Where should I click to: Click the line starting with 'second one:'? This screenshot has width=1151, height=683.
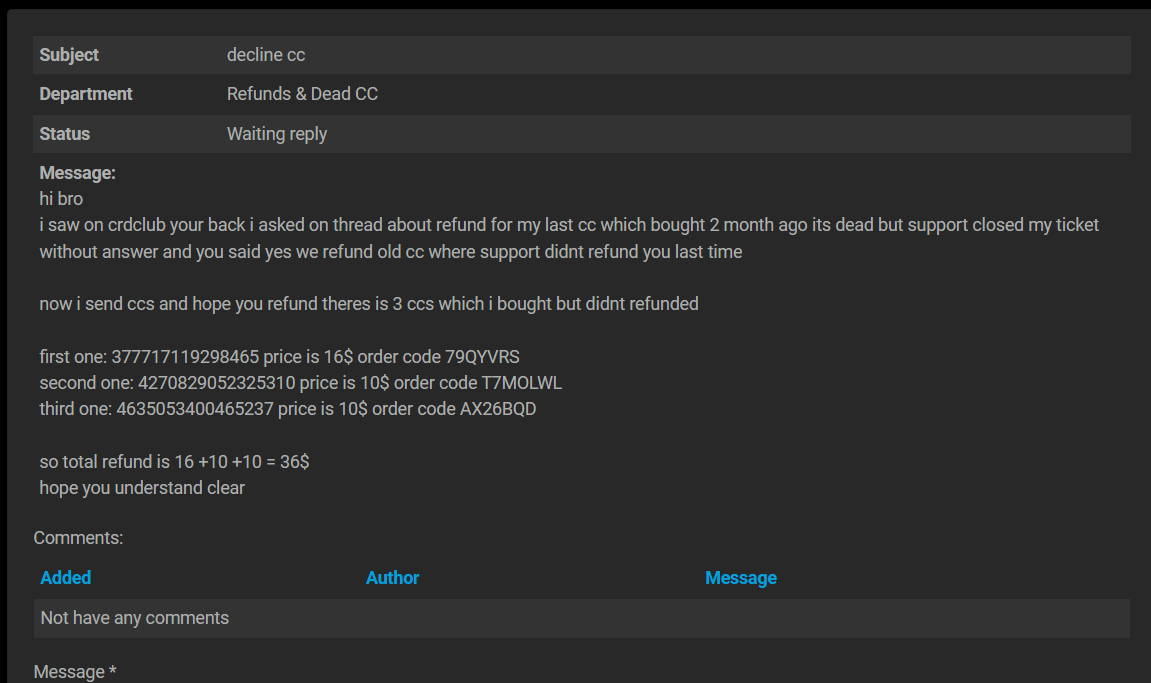click(300, 383)
